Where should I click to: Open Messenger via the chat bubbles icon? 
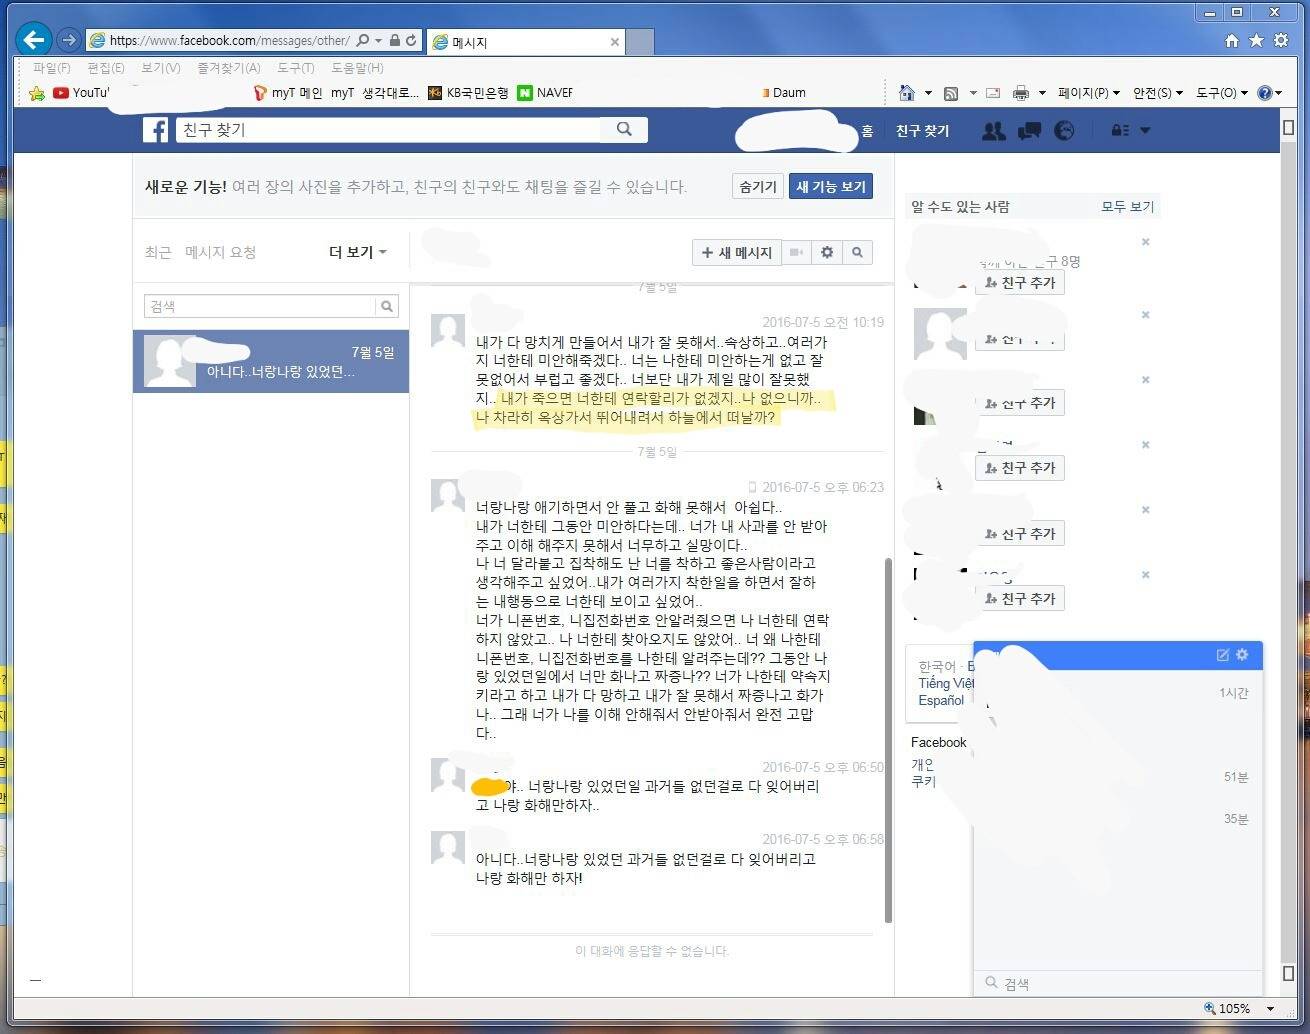(x=1029, y=130)
